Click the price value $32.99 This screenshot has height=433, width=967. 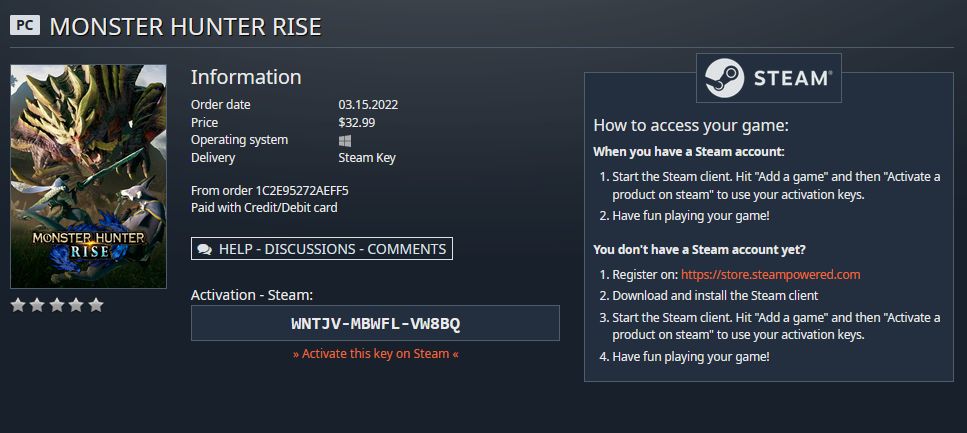pyautogui.click(x=356, y=123)
